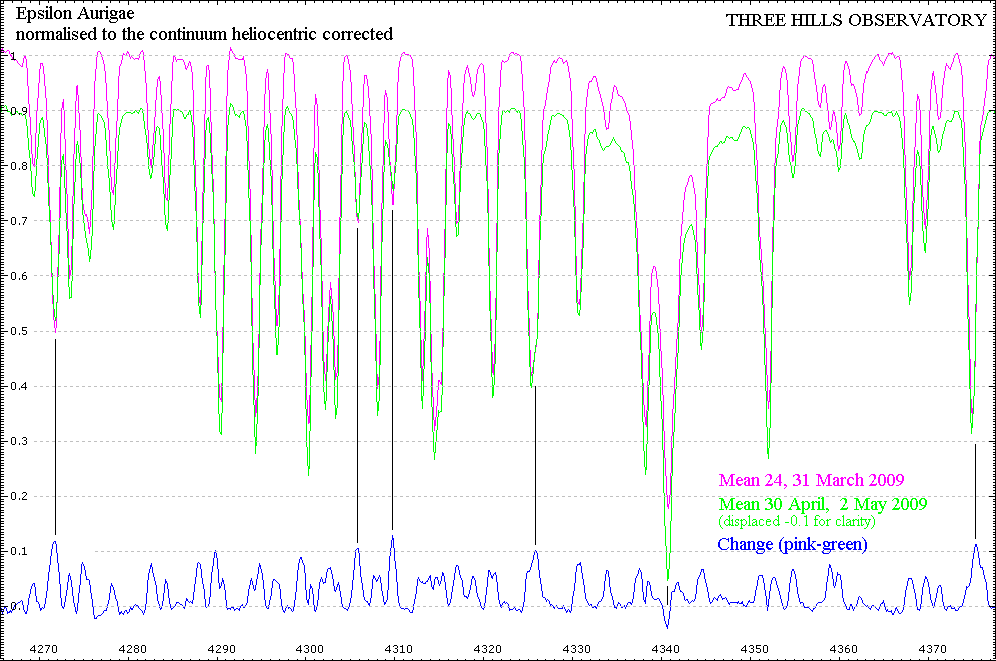This screenshot has height=661, width=996.
Task: Click the "Mean 30 April, 2 May 2009" legend entry
Action: click(x=823, y=504)
